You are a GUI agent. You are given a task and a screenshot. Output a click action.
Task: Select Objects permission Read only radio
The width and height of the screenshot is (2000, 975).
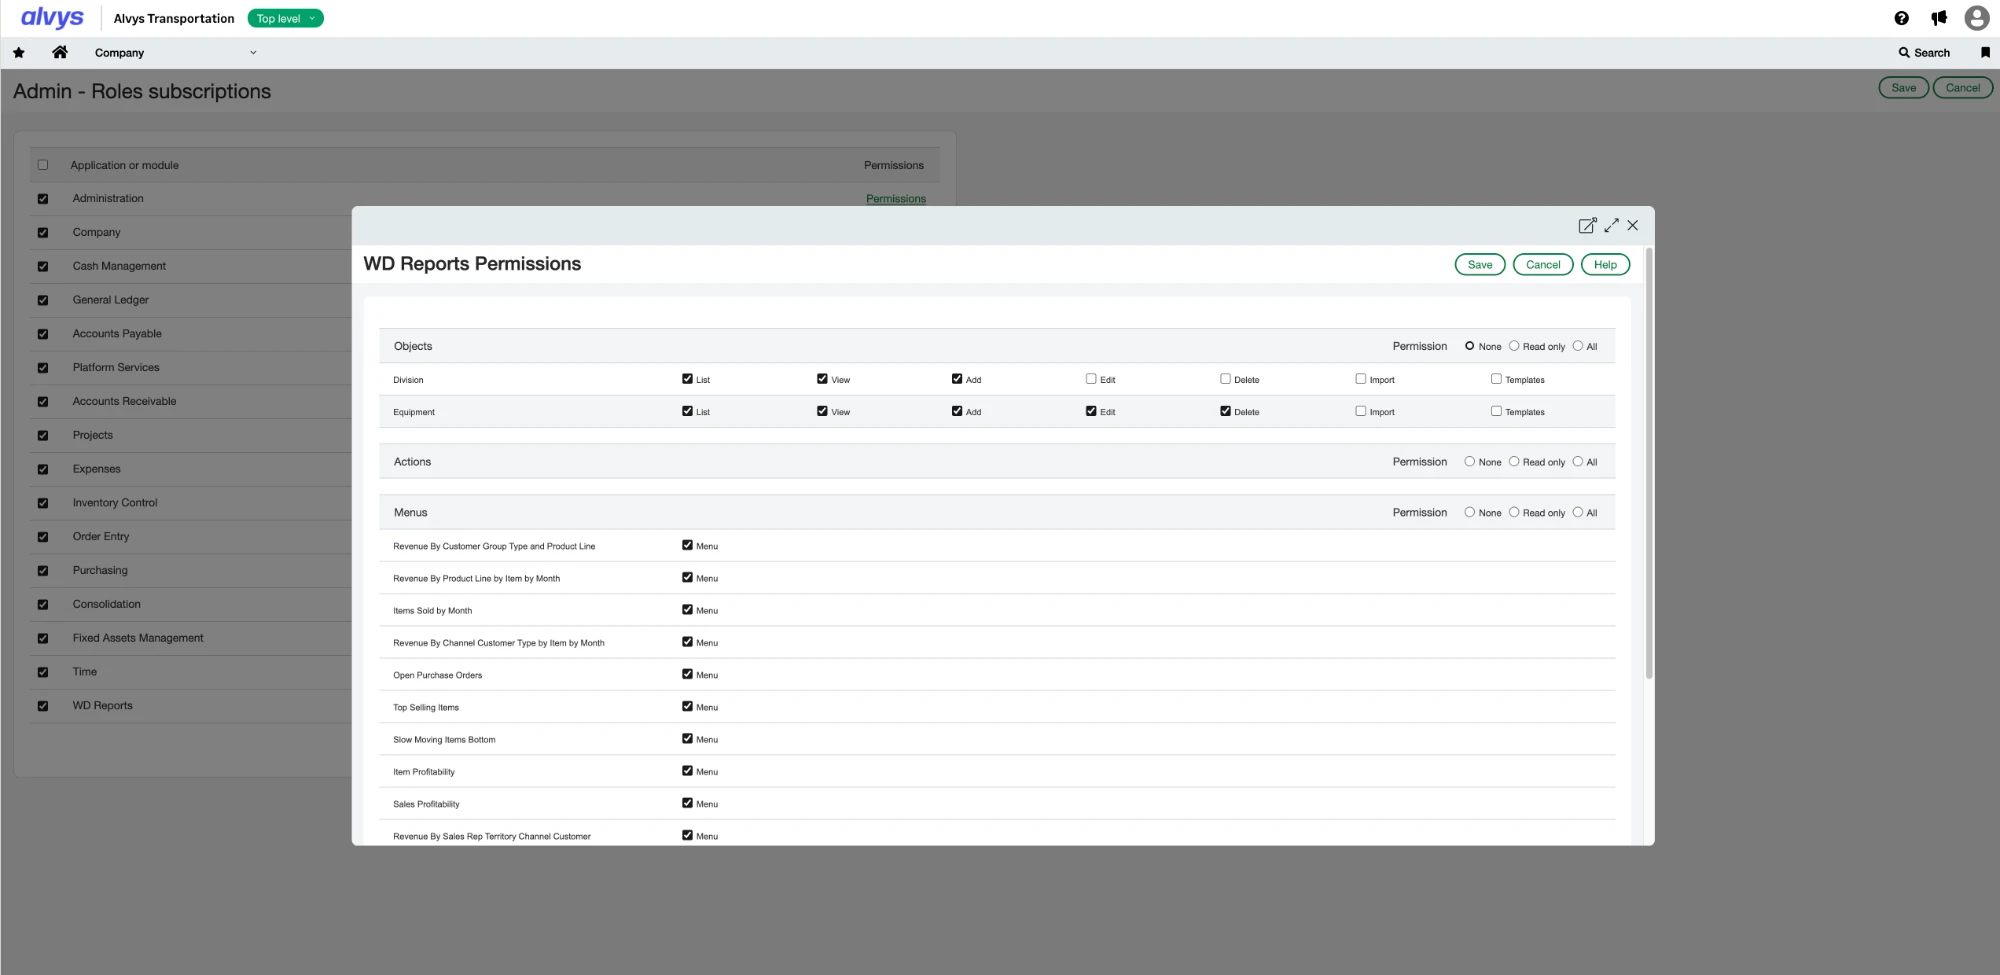click(1514, 346)
